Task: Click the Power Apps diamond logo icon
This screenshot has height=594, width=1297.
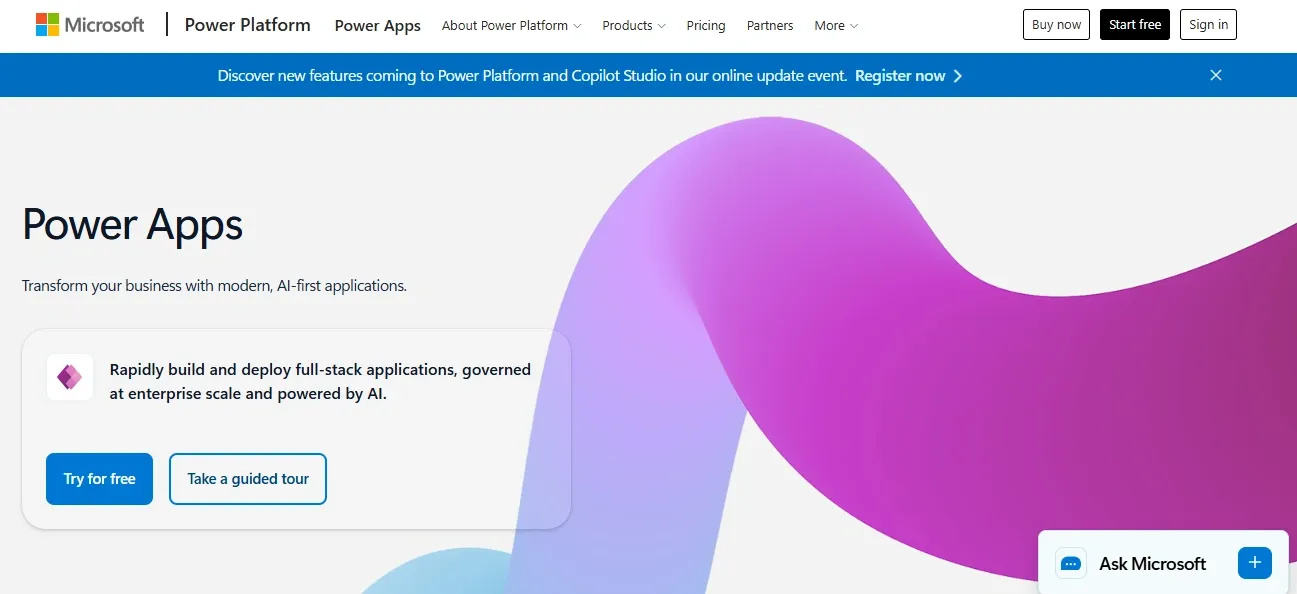Action: point(70,377)
